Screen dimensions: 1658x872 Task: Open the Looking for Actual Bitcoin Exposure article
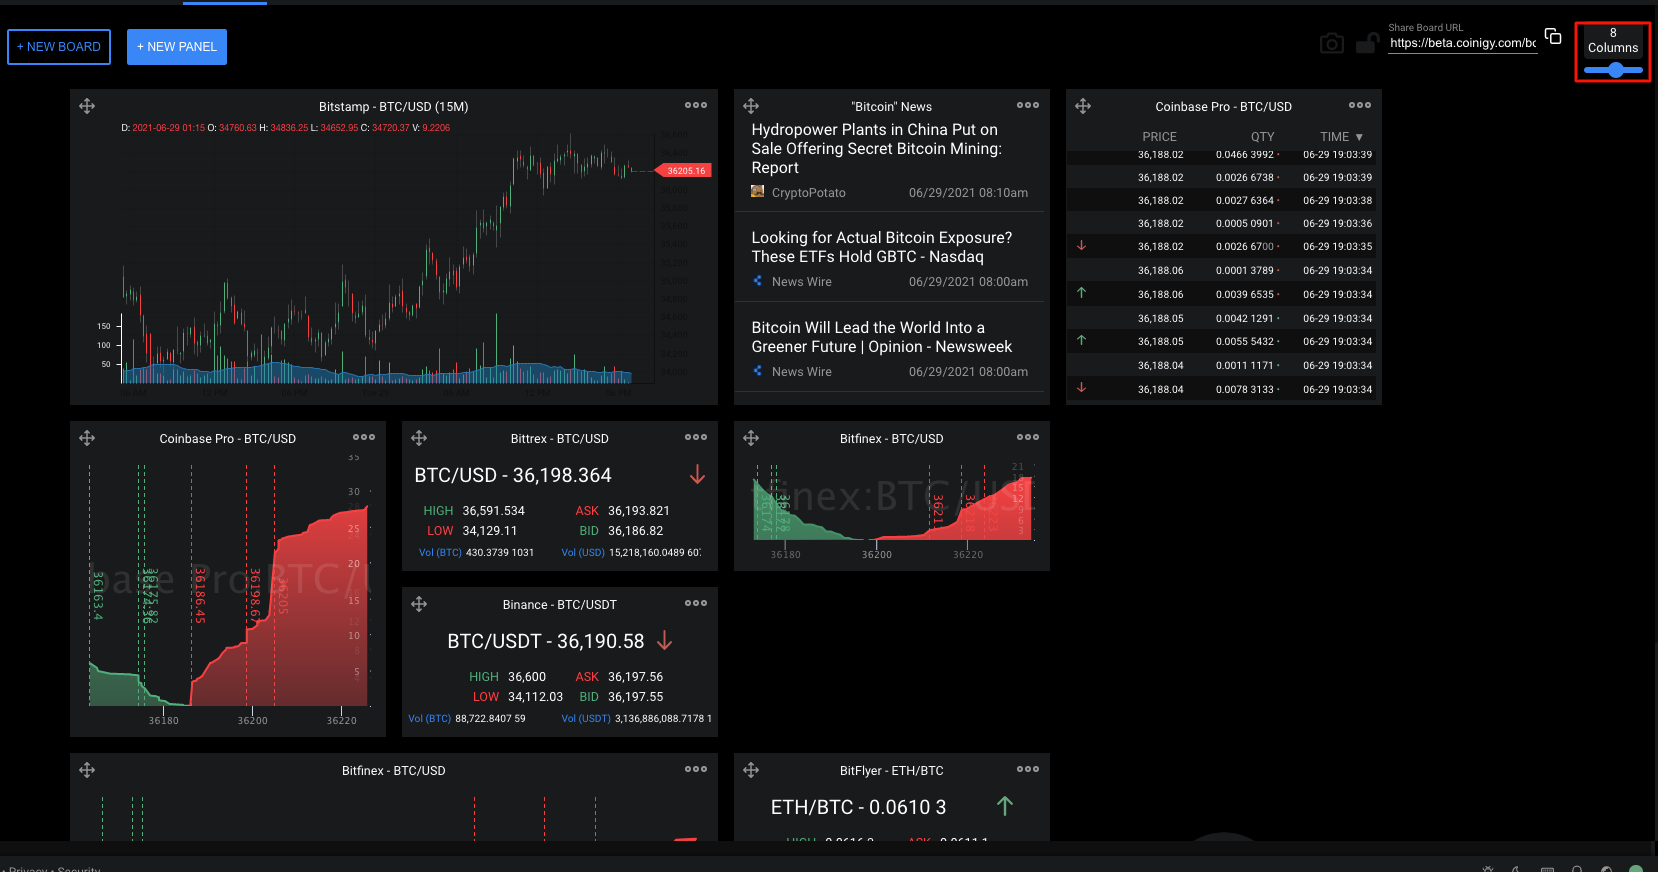(882, 247)
